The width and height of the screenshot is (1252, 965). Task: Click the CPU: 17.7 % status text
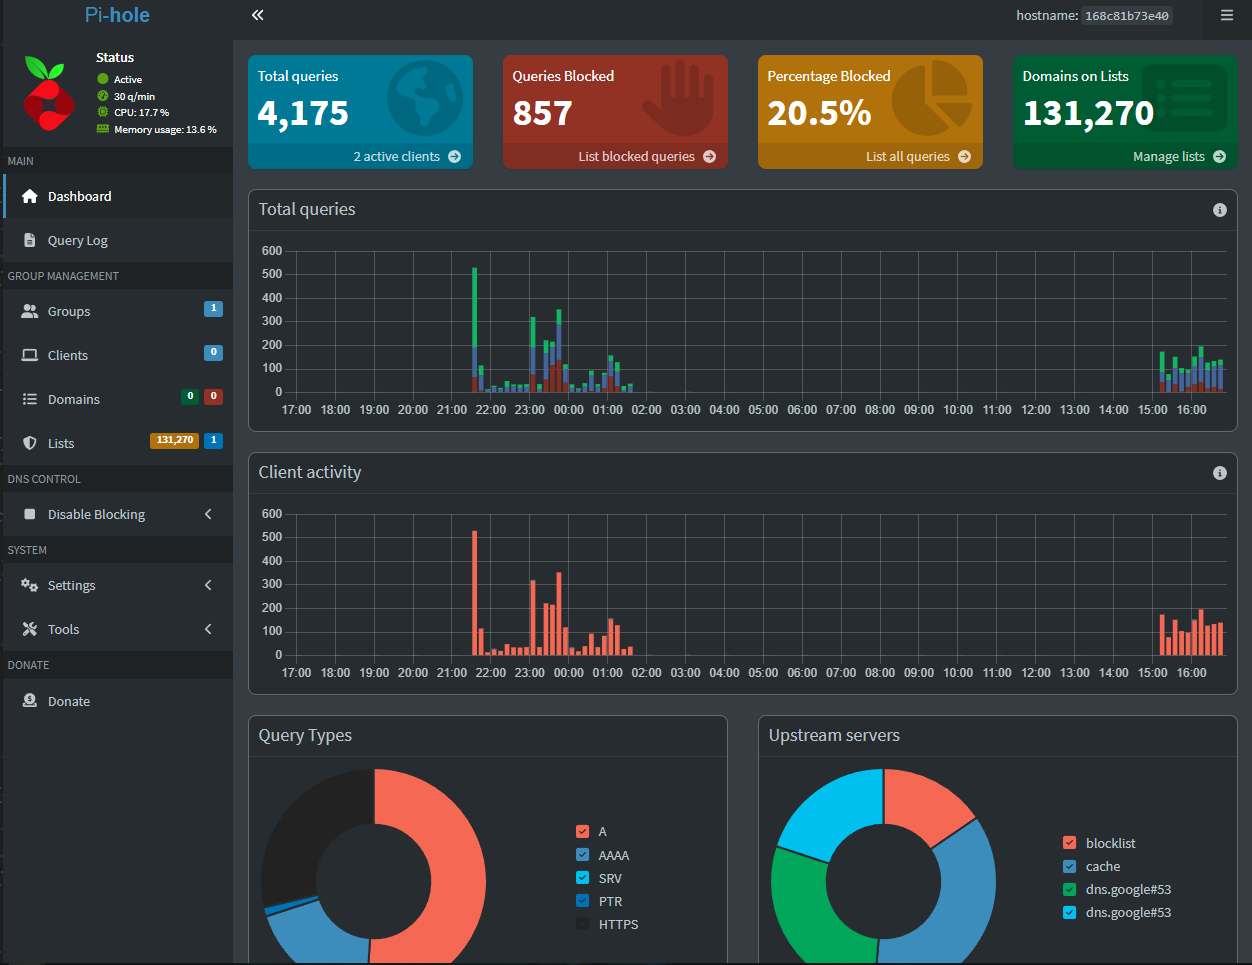[141, 113]
